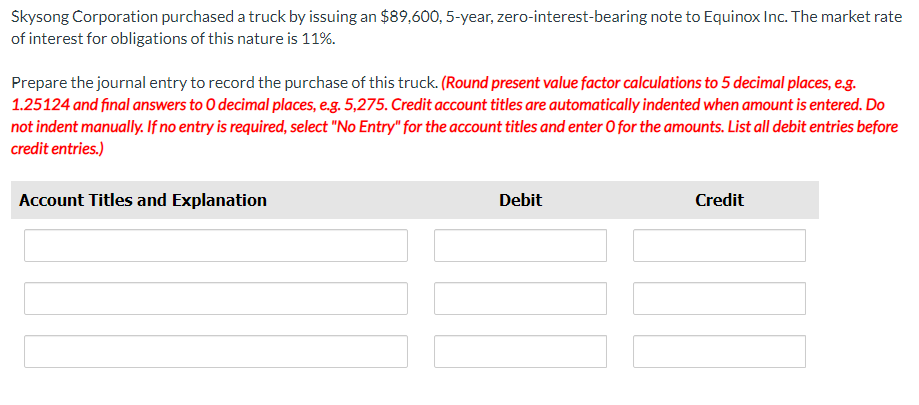919x405 pixels.
Task: Click the Credit column header
Action: point(719,200)
